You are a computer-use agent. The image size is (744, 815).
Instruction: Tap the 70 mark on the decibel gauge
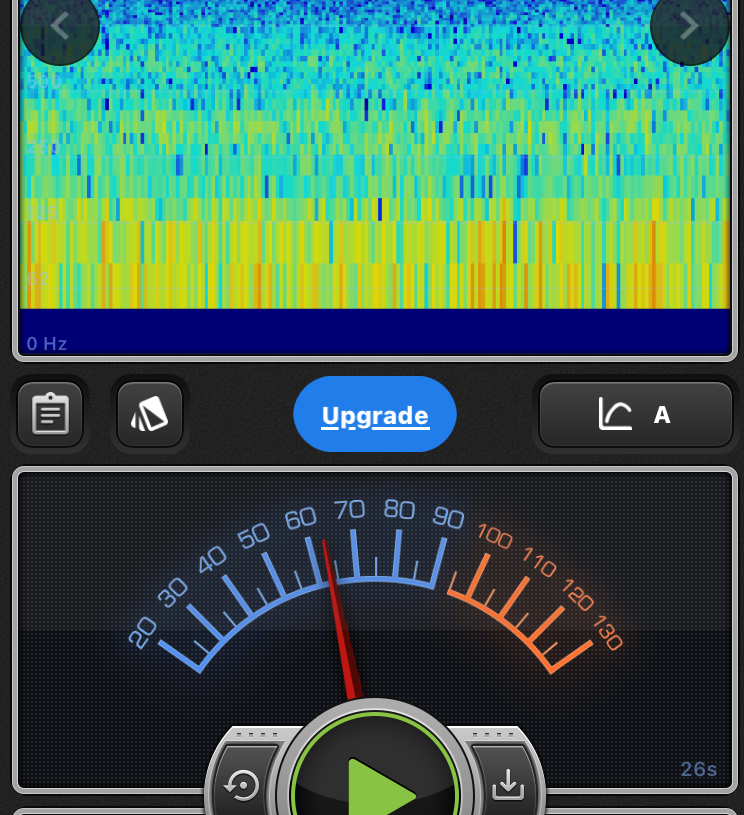coord(349,510)
